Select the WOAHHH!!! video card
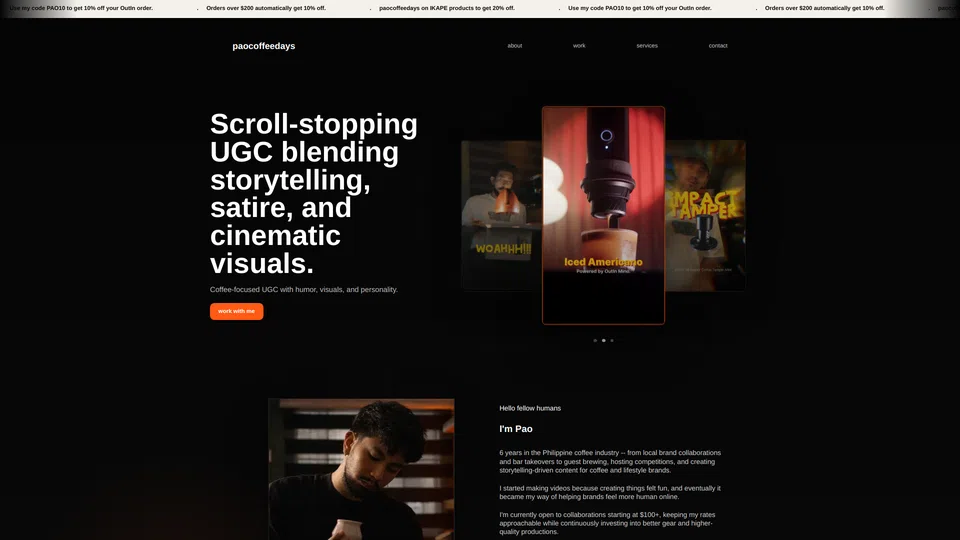The height and width of the screenshot is (540, 960). 501,215
